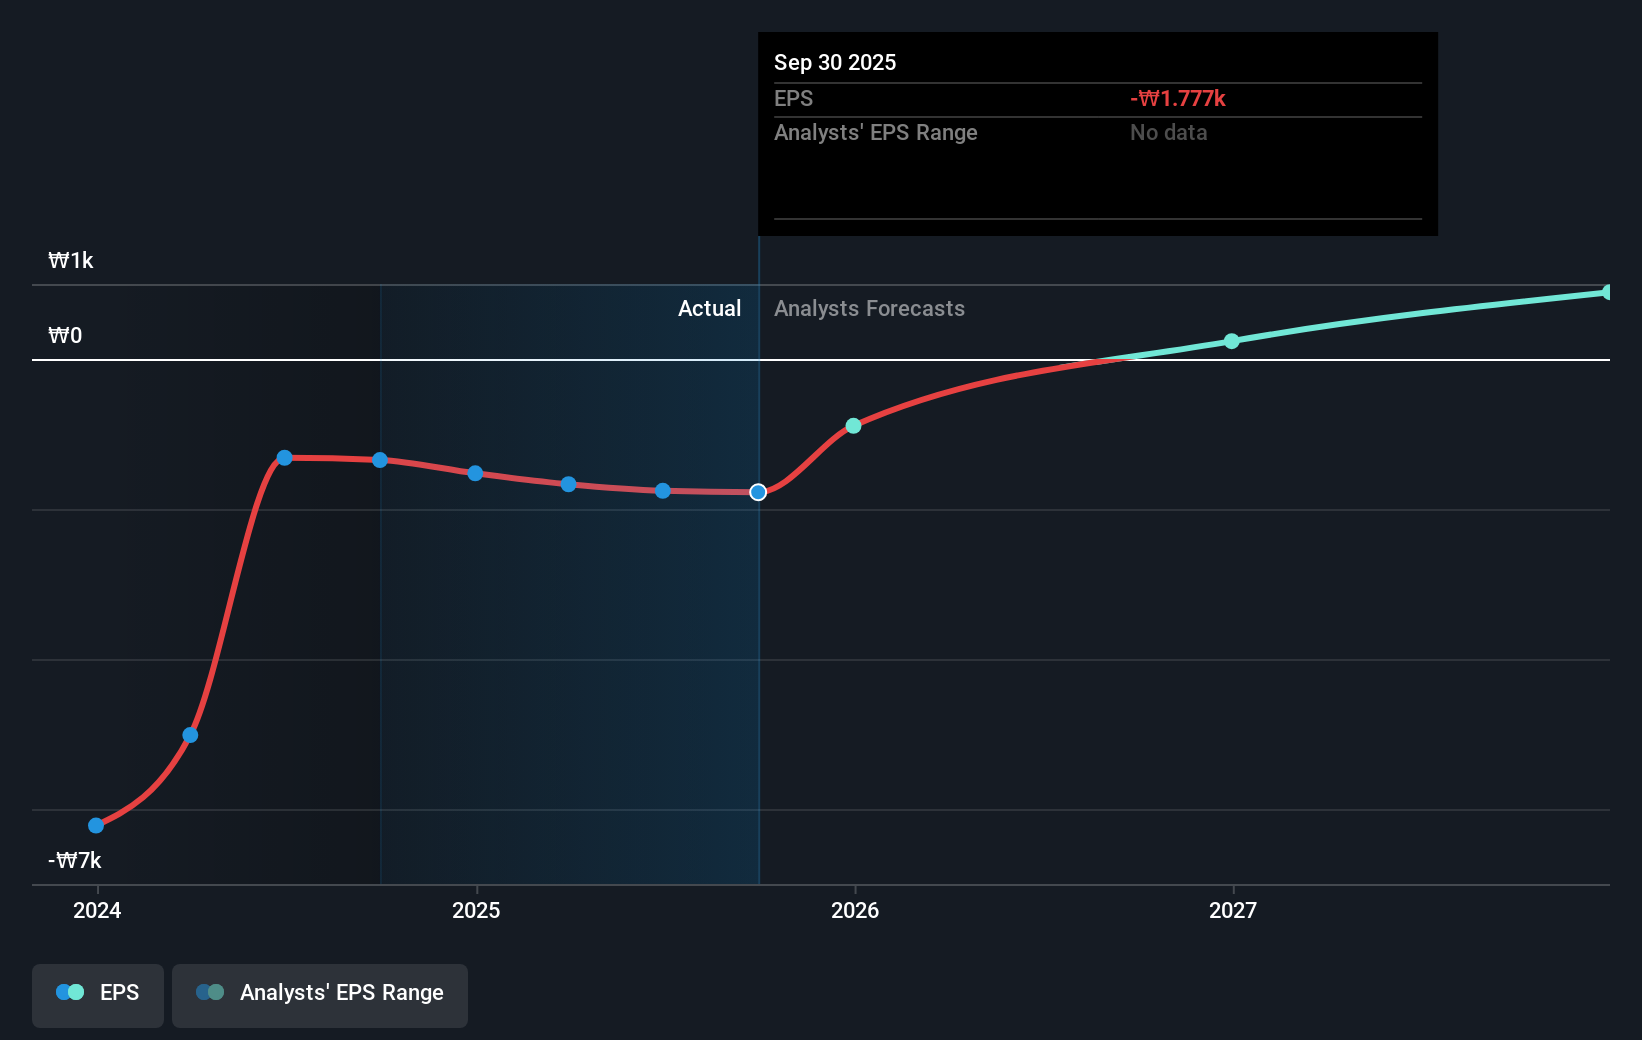Switch to the Actual section label
Image resolution: width=1642 pixels, height=1040 pixels.
710,308
